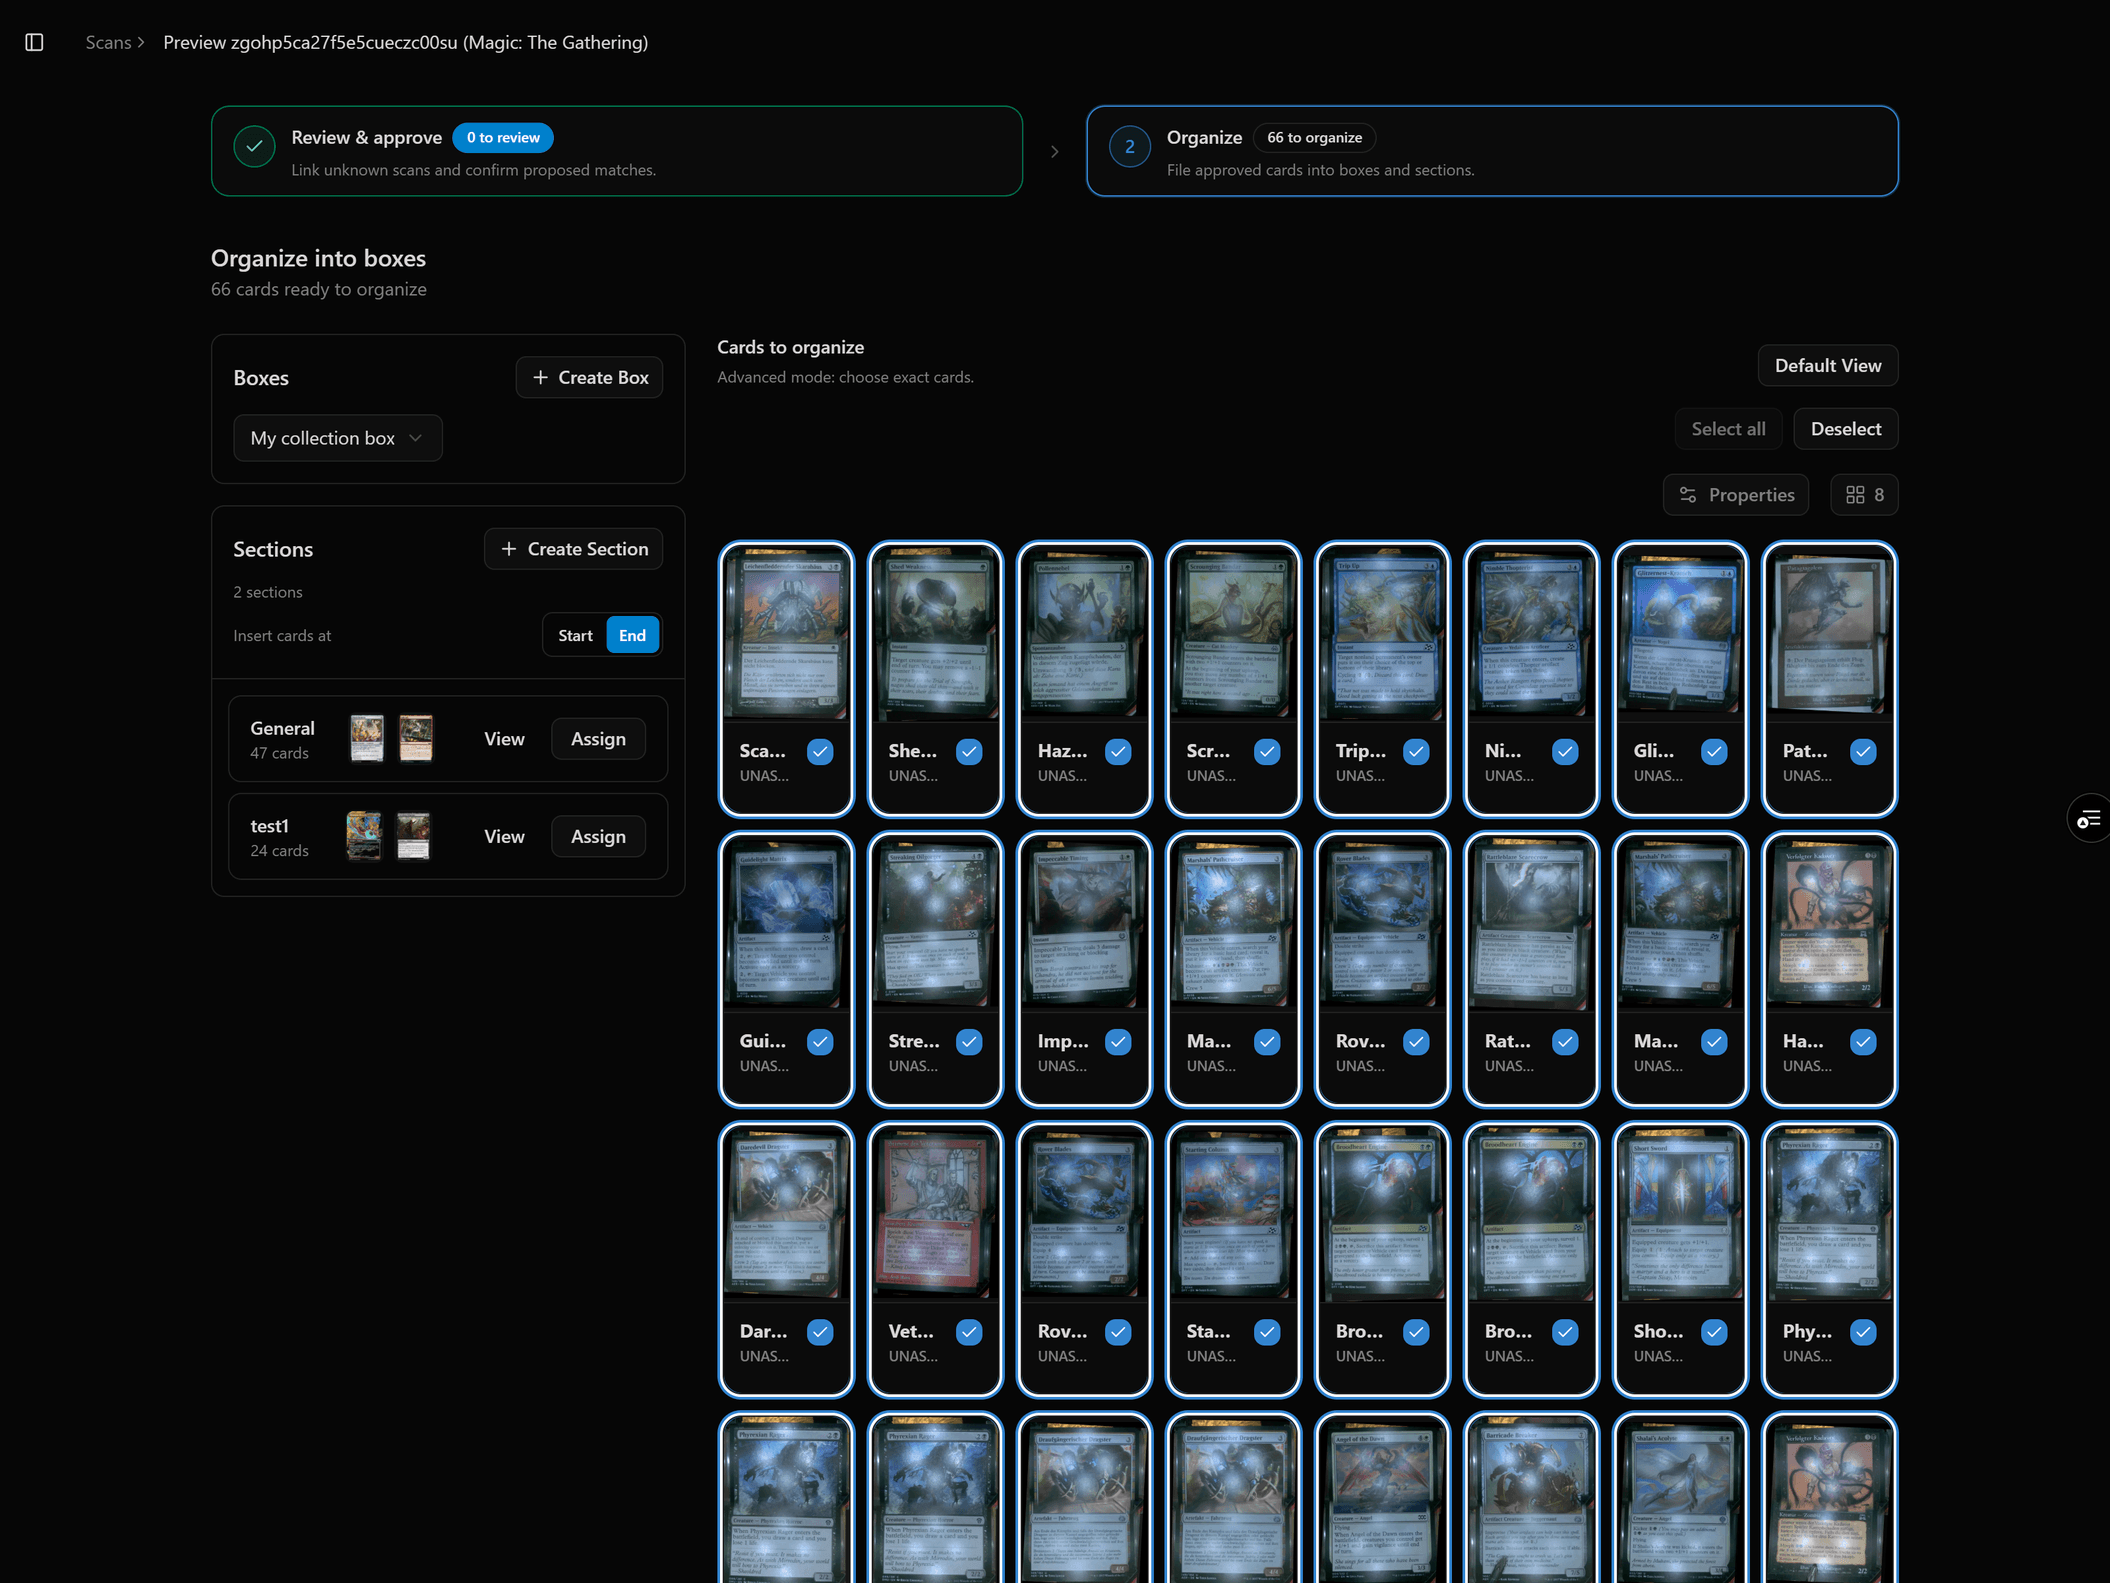The width and height of the screenshot is (2110, 1583).
Task: Open the floating scan activity button on right edge
Action: [x=2089, y=818]
